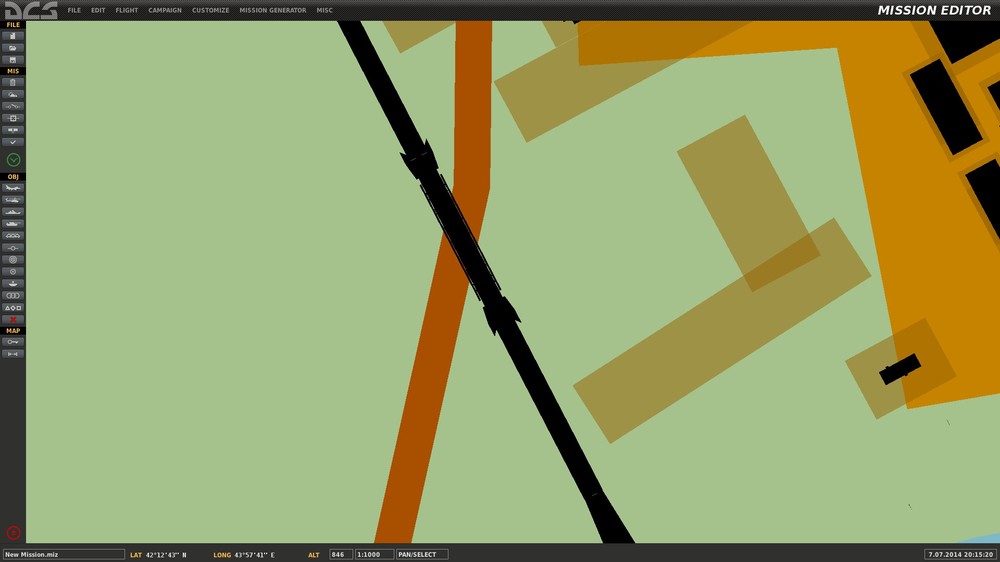Open the mission goals crosshair icon
Image resolution: width=1000 pixels, height=562 pixels.
point(13,118)
